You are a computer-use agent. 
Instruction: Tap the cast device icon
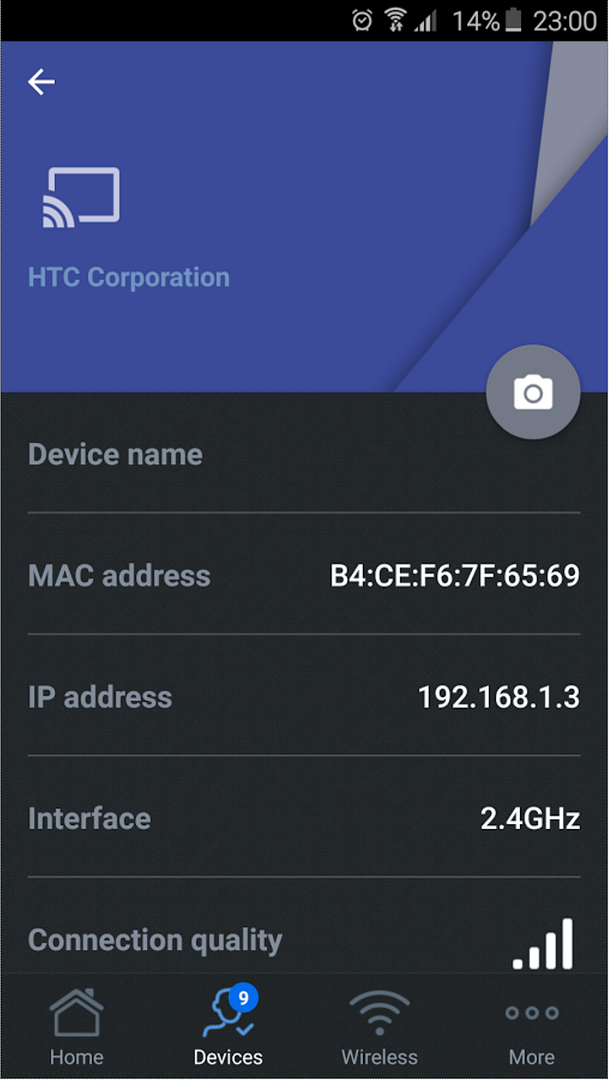click(81, 196)
